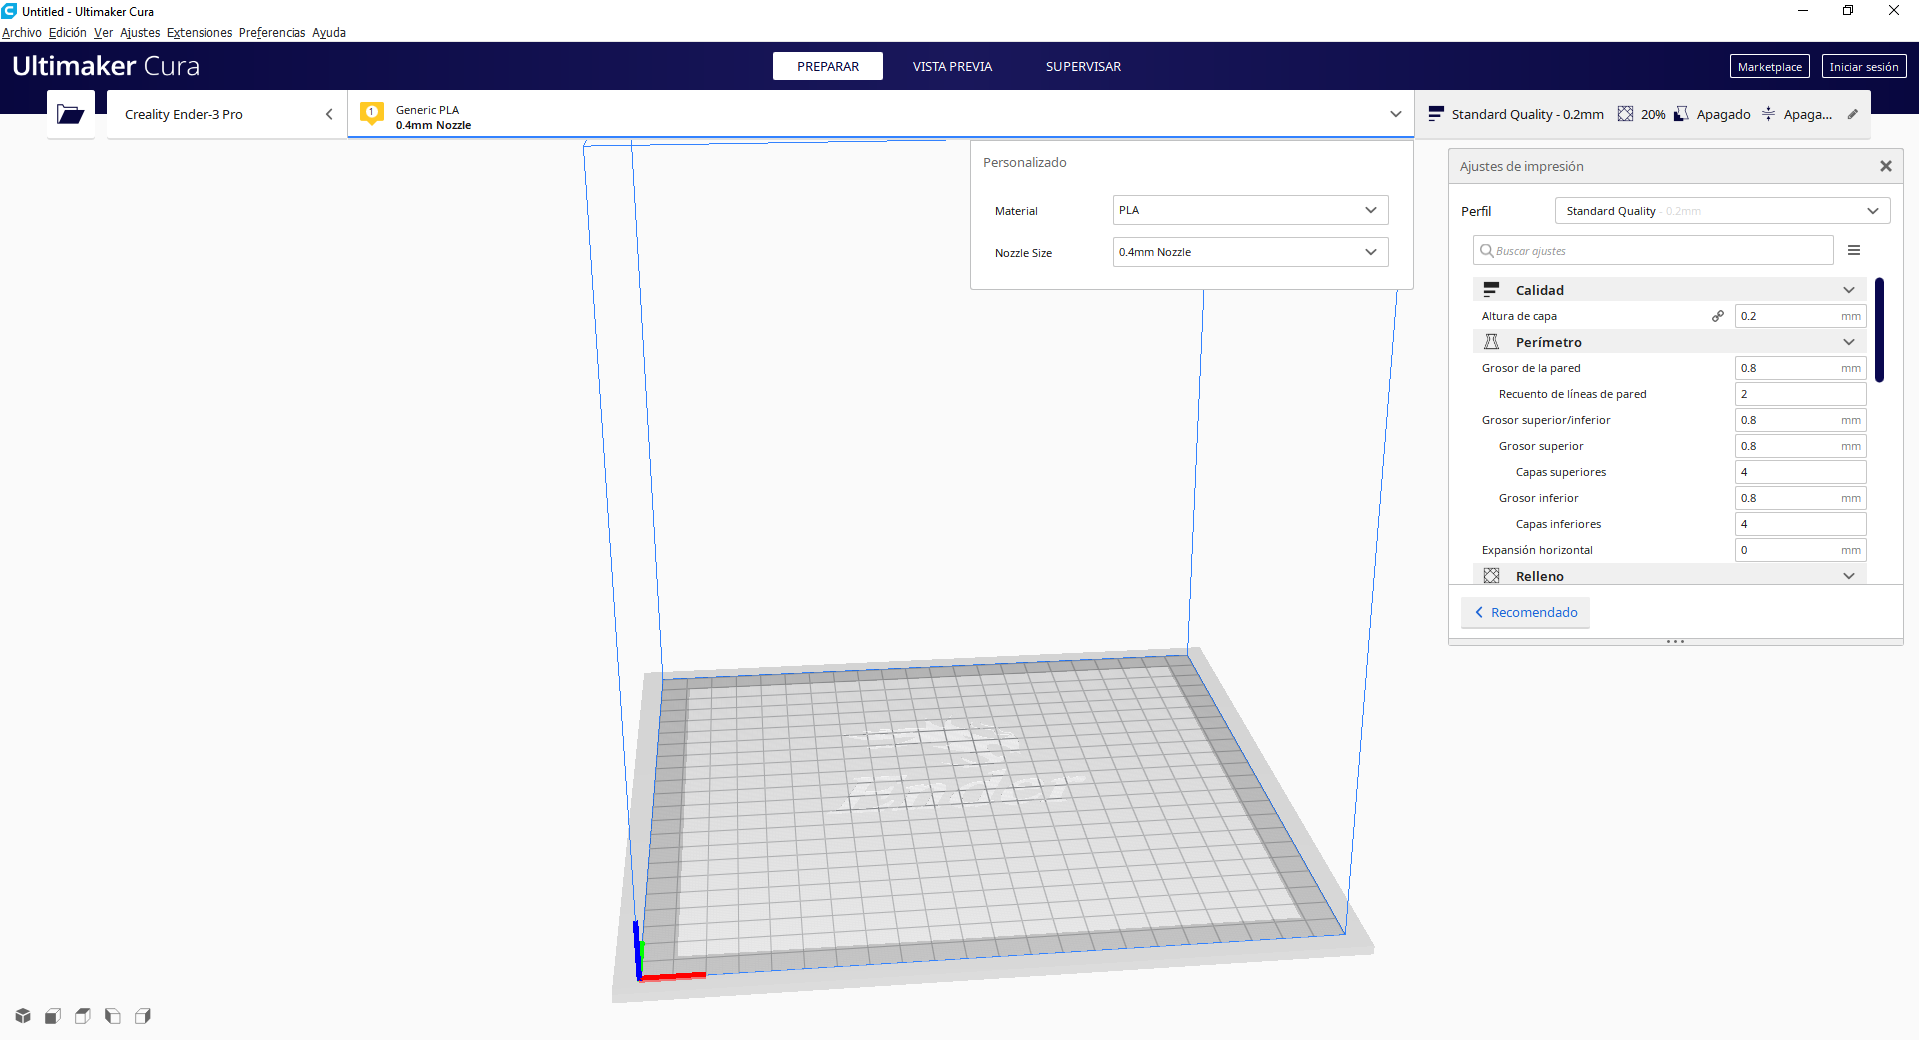Go back to Recomendado settings
Viewport: 1919px width, 1040px height.
pos(1525,612)
